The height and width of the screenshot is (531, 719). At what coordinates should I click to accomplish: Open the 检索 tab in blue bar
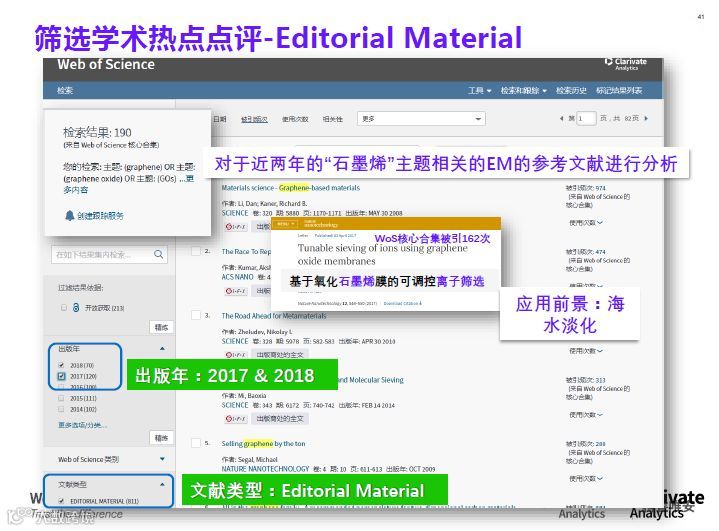[x=65, y=90]
